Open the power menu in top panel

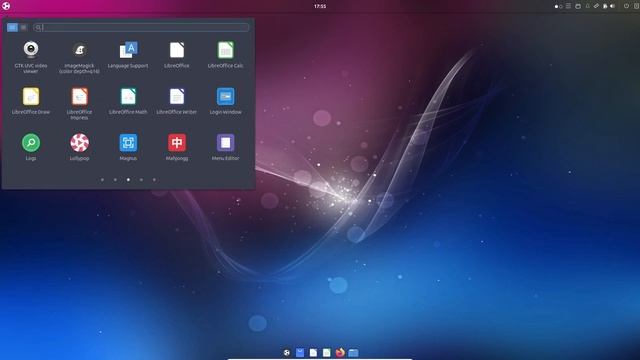click(x=626, y=6)
